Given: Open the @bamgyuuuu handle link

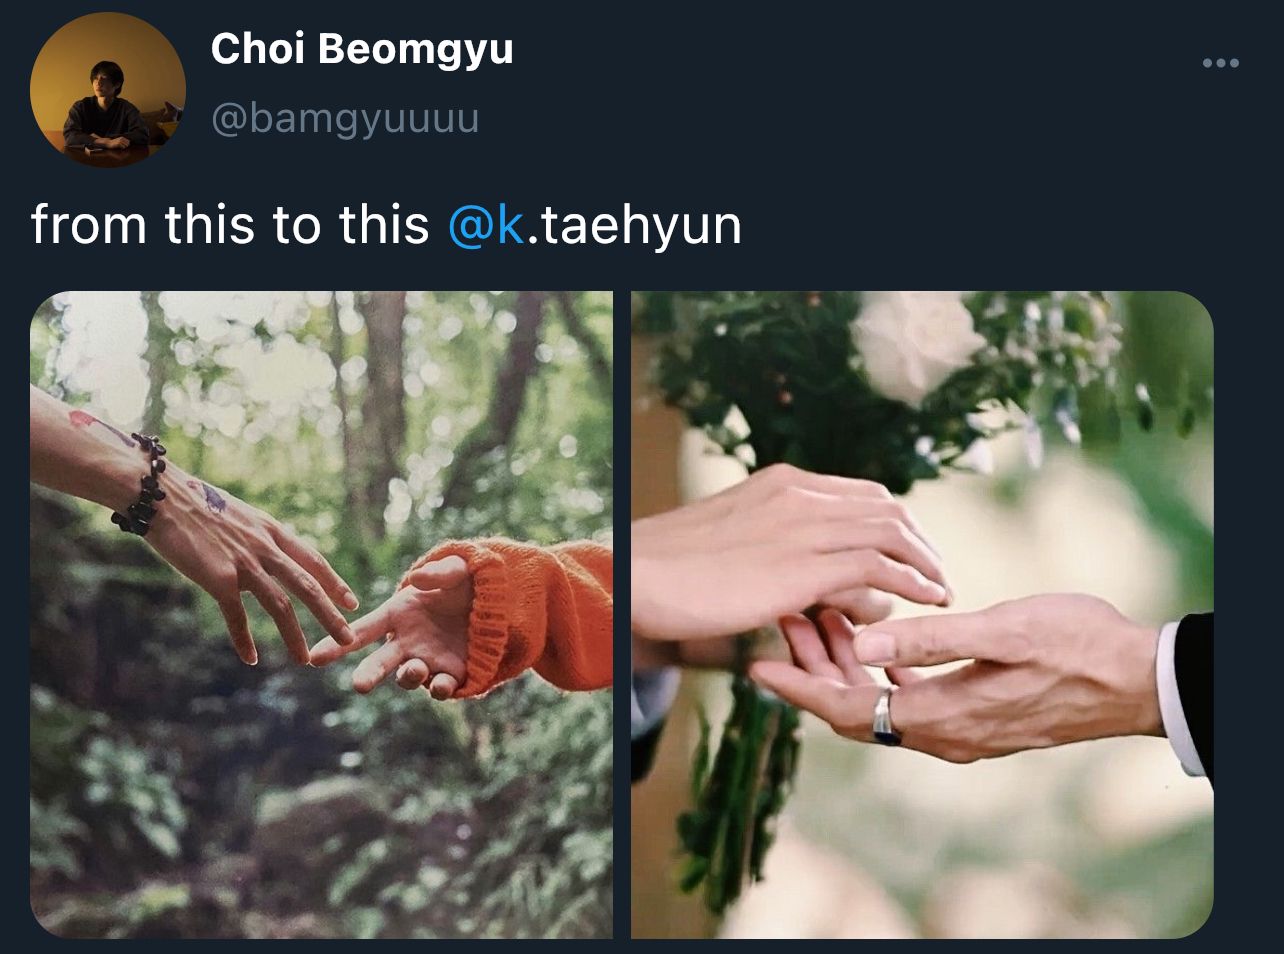Looking at the screenshot, I should [x=345, y=119].
